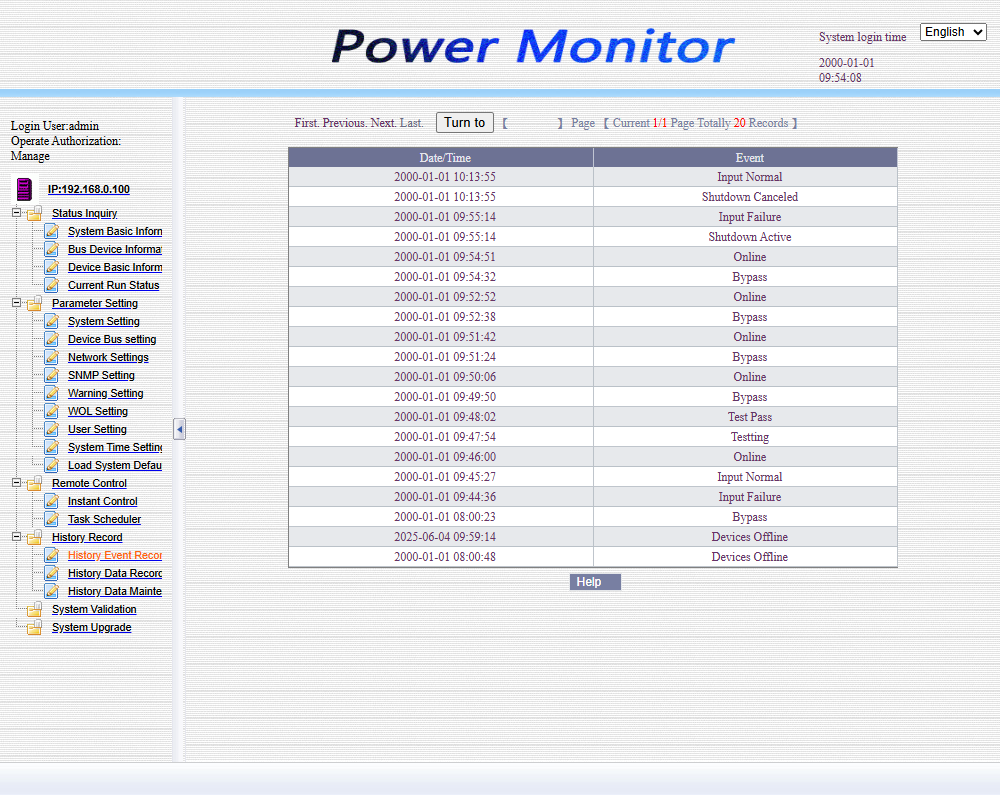
Task: Click the page icon next to System Basic Information
Action: [x=52, y=231]
